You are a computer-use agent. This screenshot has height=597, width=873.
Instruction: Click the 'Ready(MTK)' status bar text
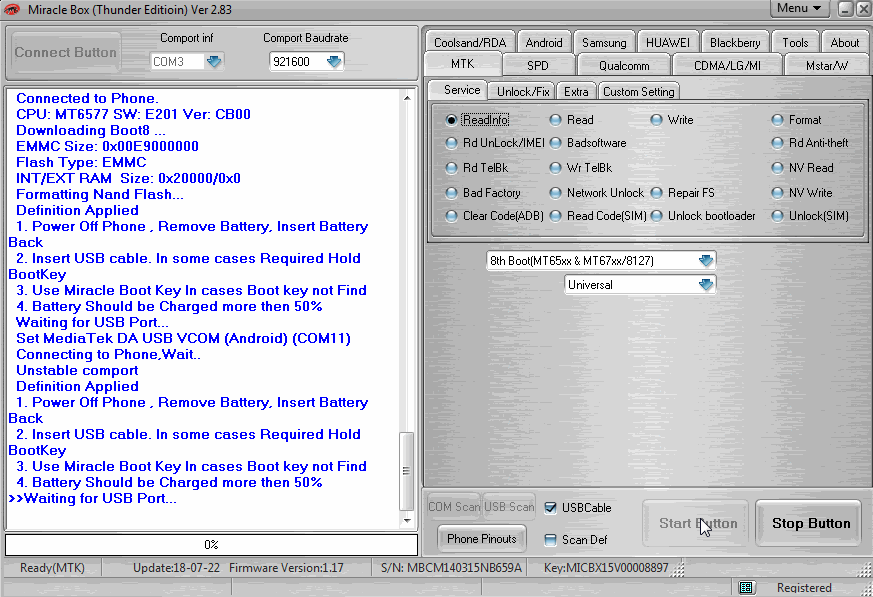[x=52, y=567]
